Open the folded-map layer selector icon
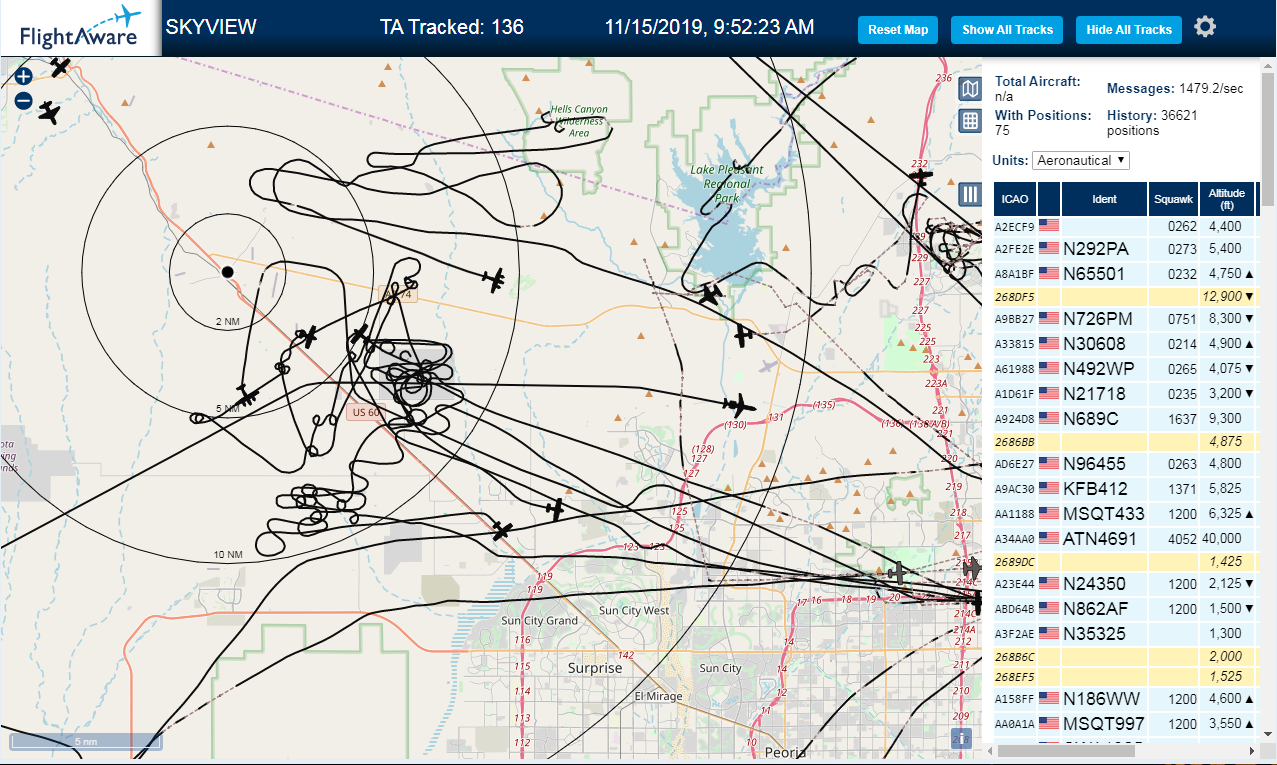 click(969, 90)
